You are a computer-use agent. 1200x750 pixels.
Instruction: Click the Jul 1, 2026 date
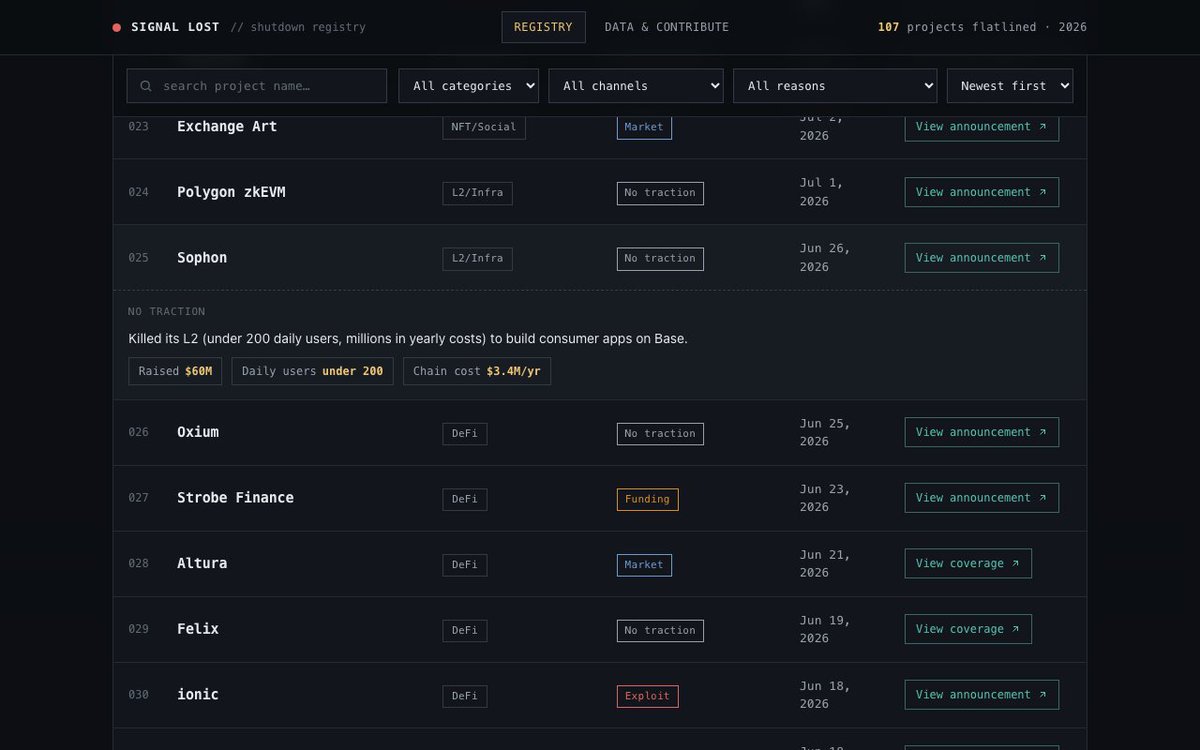coord(822,192)
